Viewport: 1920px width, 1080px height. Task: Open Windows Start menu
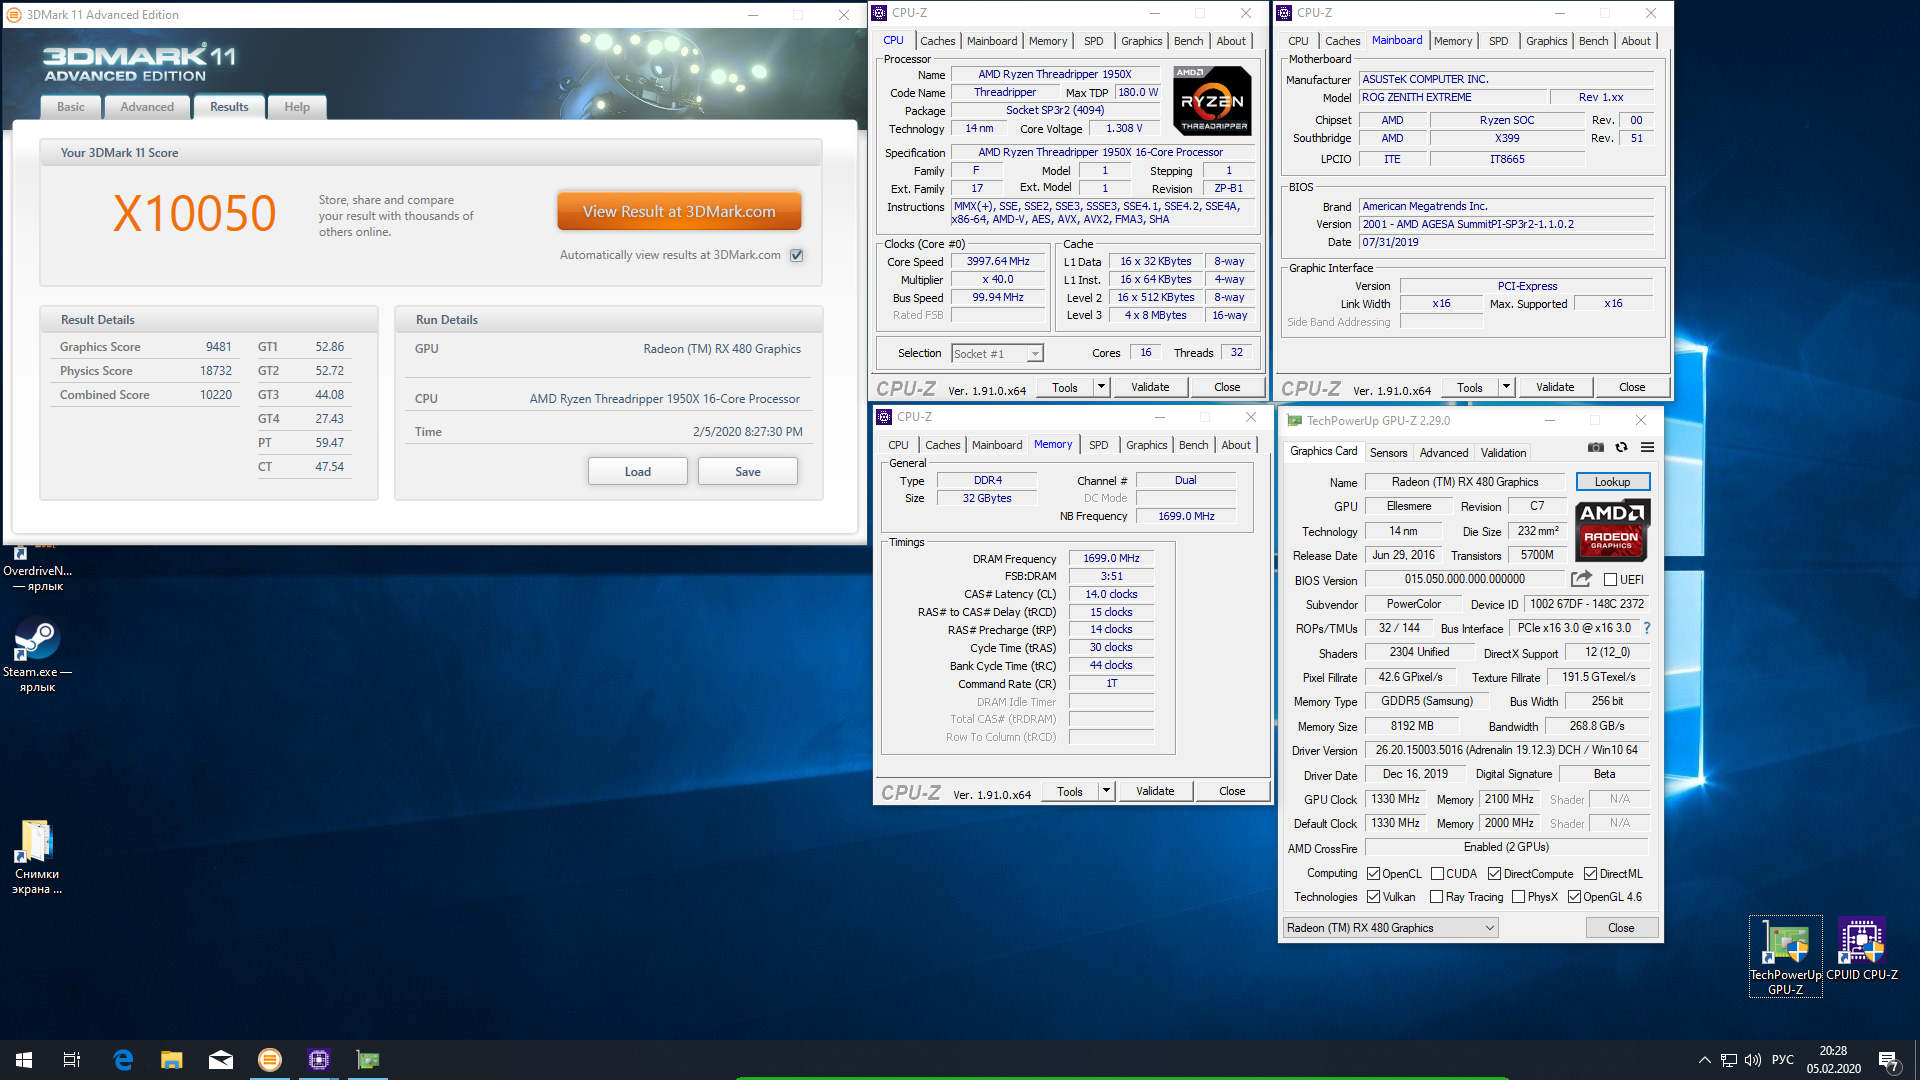pos(24,1060)
